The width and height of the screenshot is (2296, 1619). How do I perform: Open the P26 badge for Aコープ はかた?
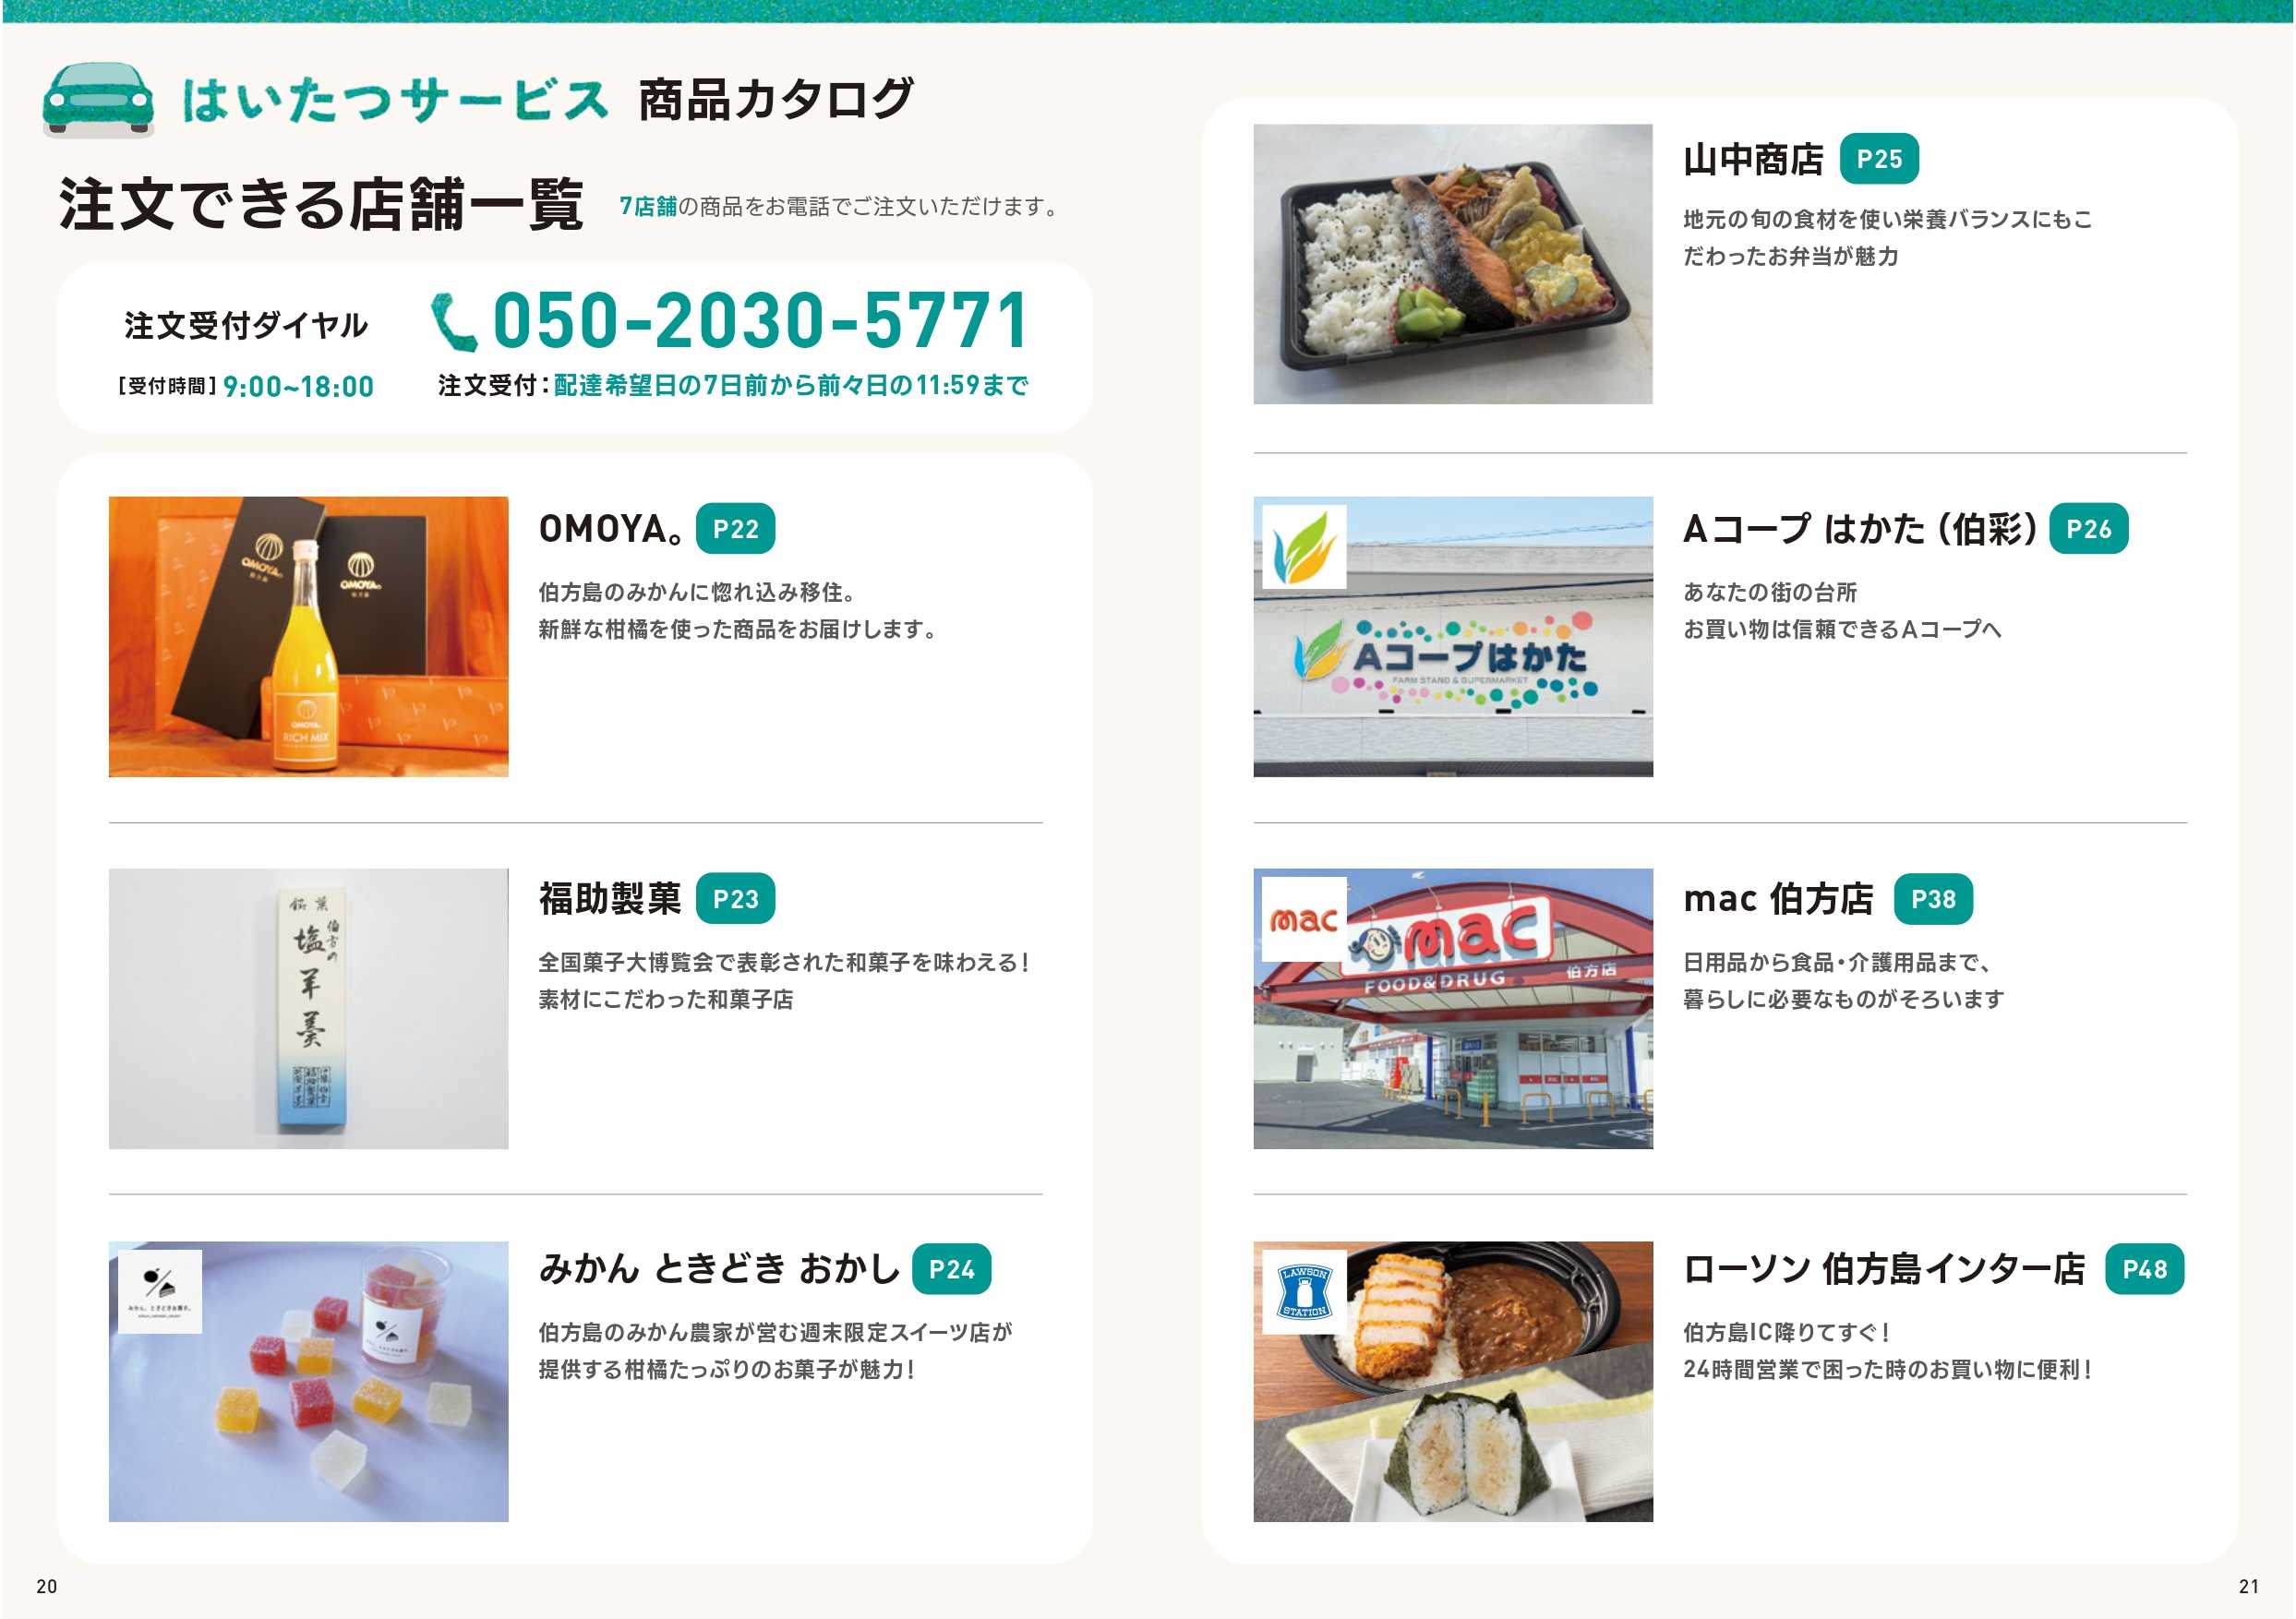pos(2089,529)
